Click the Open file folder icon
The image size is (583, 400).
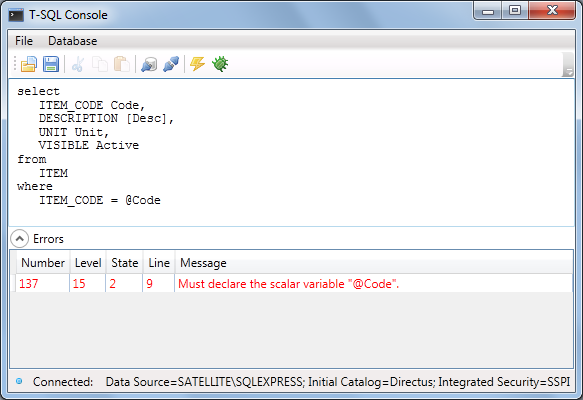pos(29,64)
